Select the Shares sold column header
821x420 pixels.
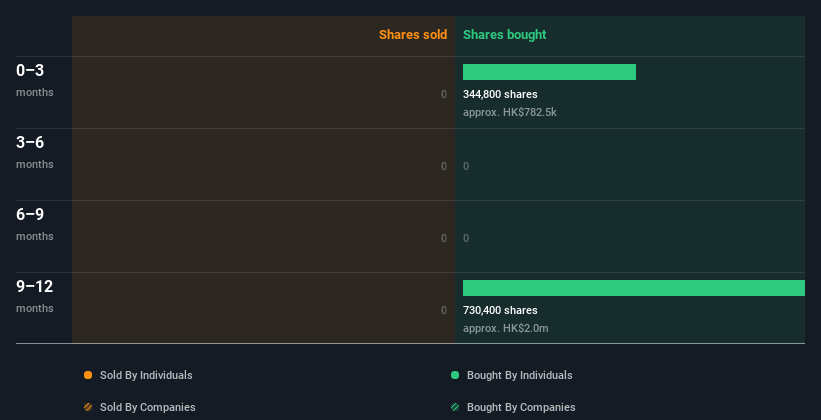pos(412,35)
